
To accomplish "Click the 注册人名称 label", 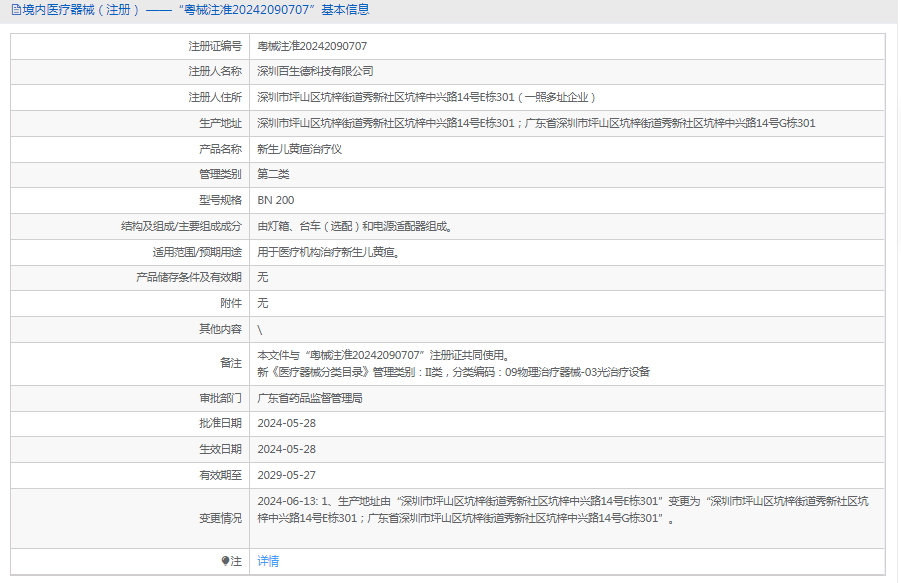I will [x=215, y=71].
